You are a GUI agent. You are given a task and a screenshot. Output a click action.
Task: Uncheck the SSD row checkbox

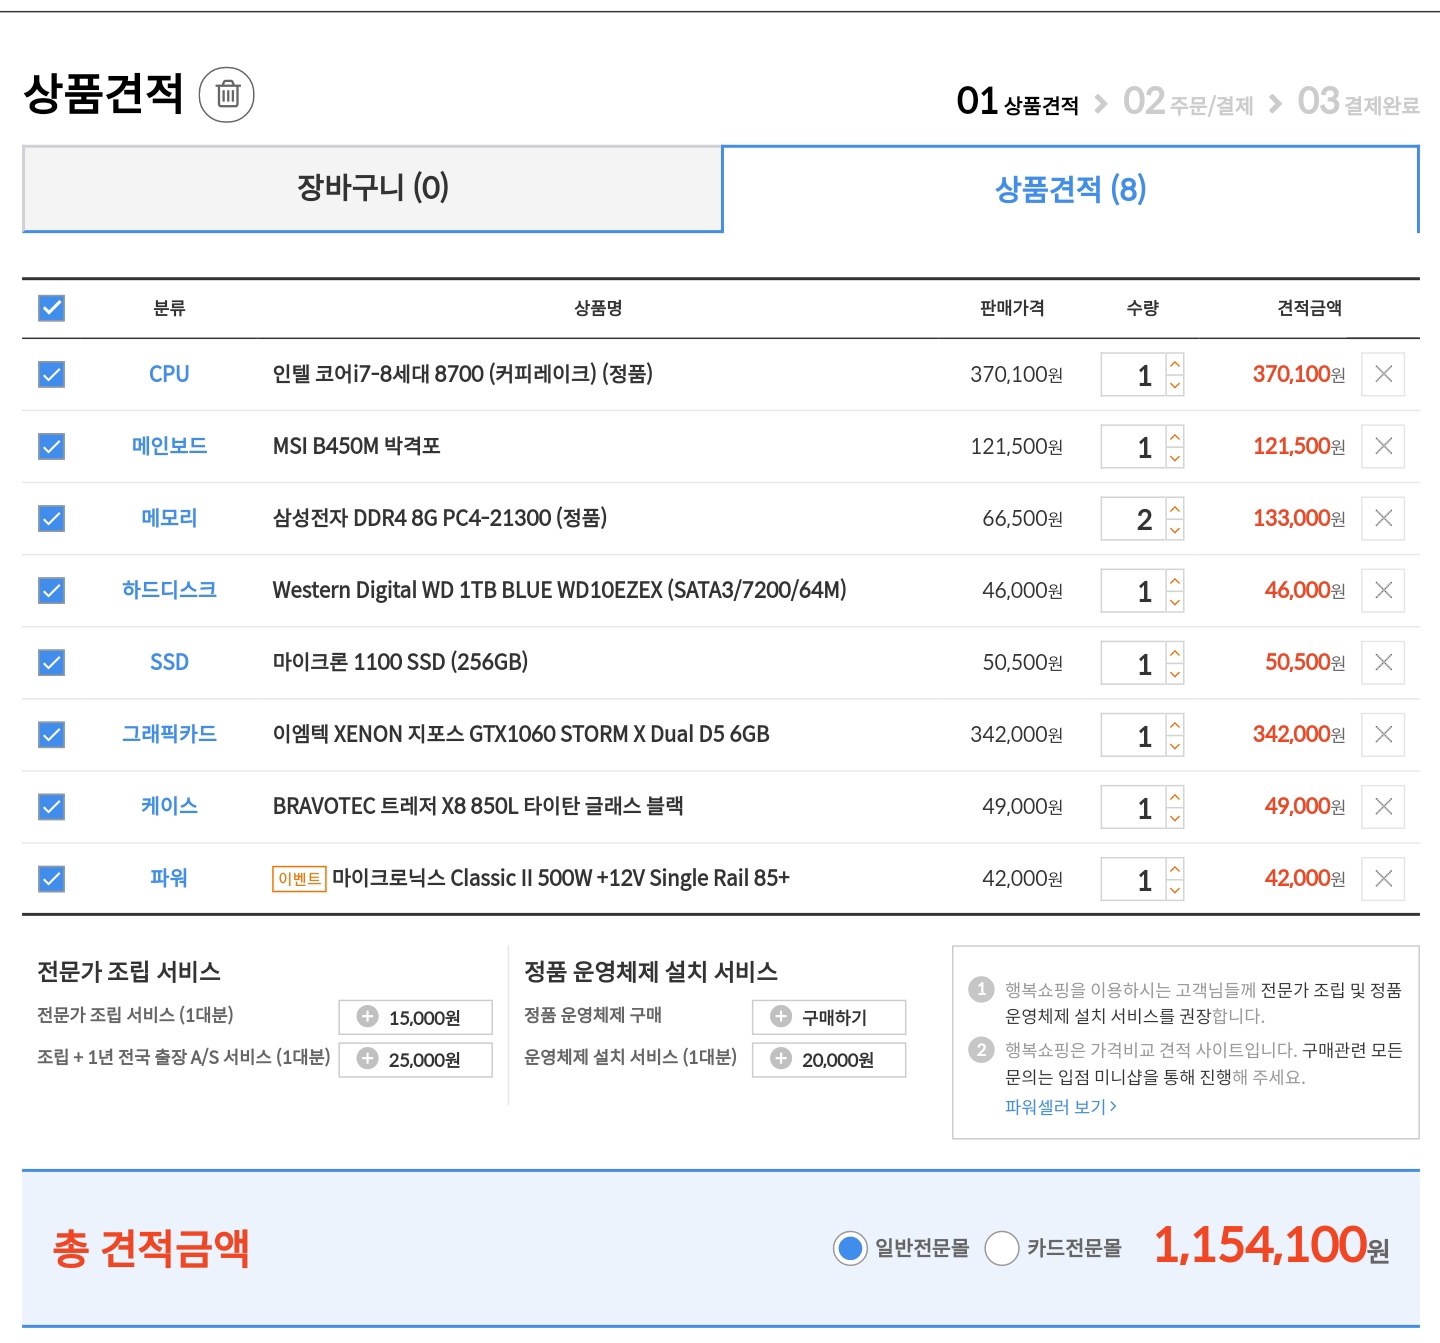coord(51,662)
